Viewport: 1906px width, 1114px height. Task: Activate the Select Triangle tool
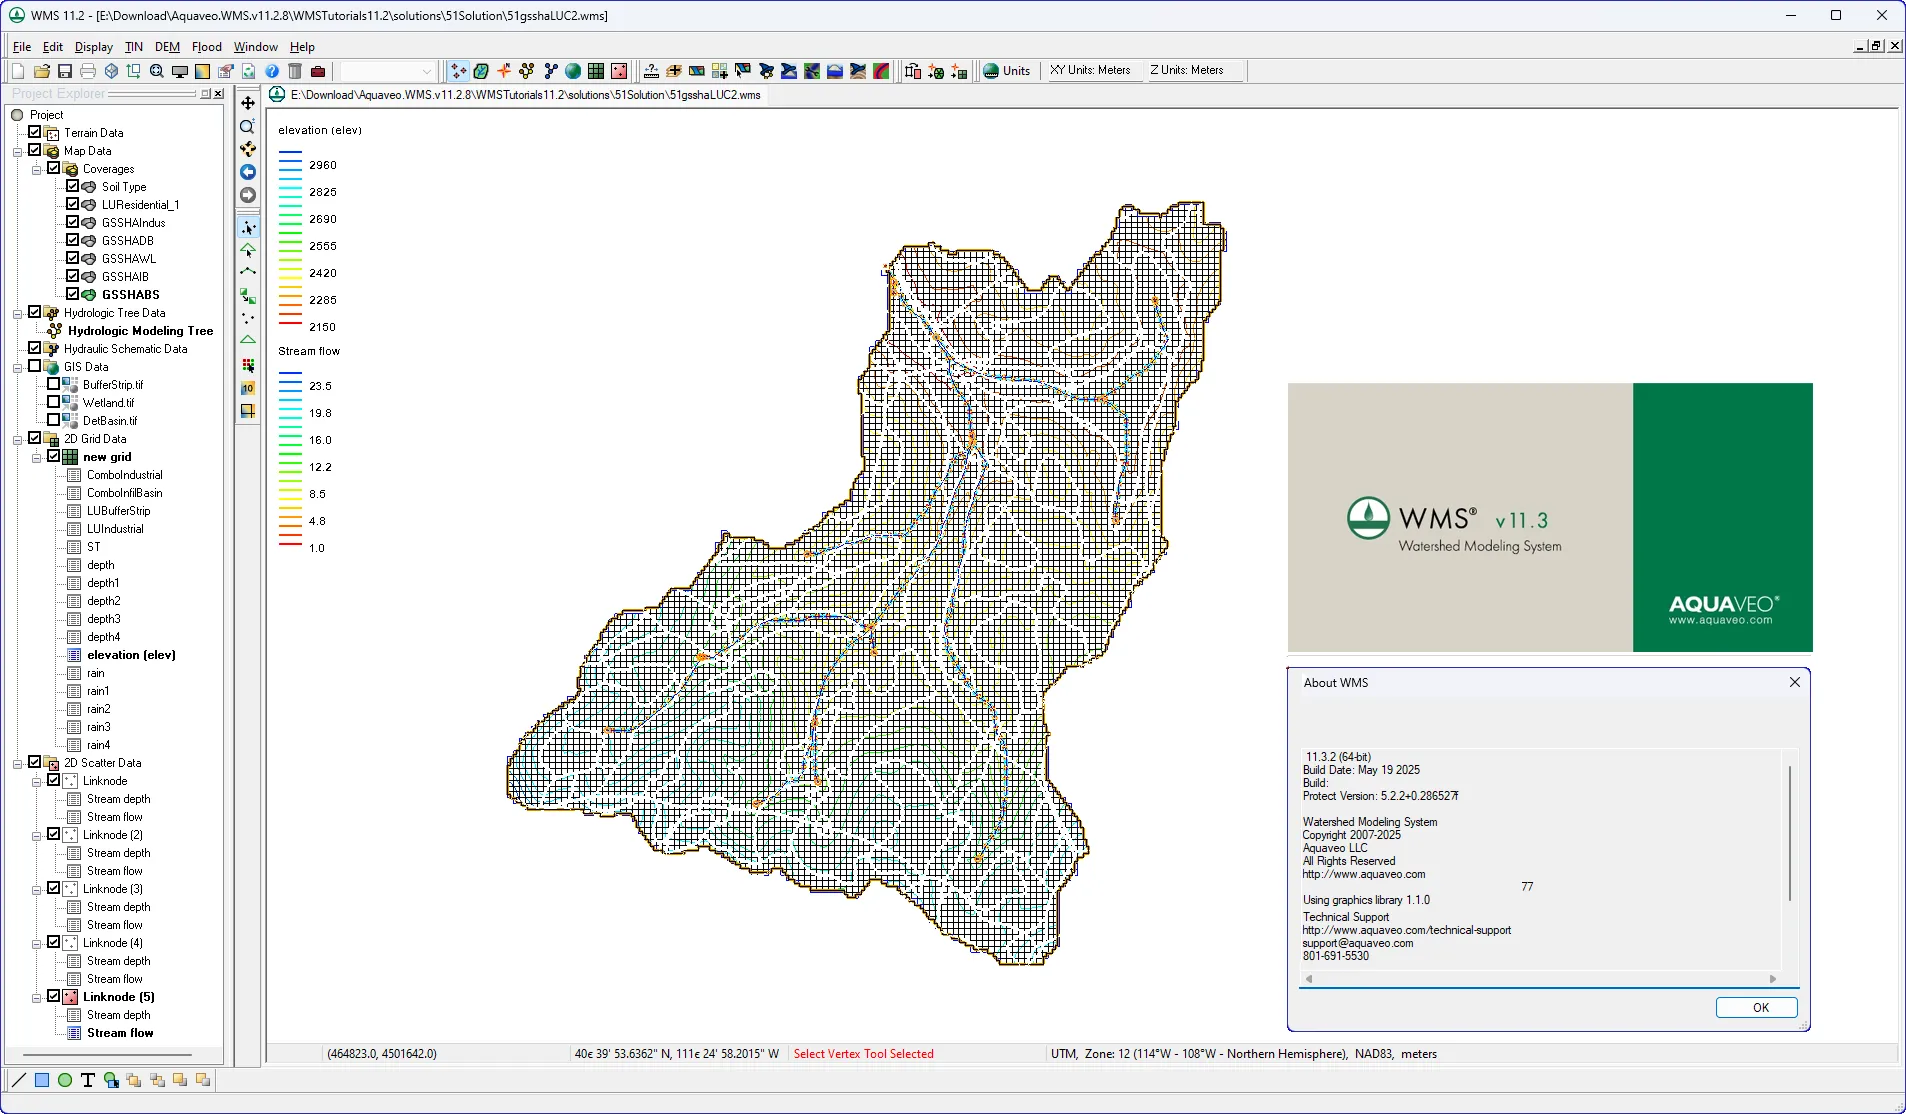point(248,250)
